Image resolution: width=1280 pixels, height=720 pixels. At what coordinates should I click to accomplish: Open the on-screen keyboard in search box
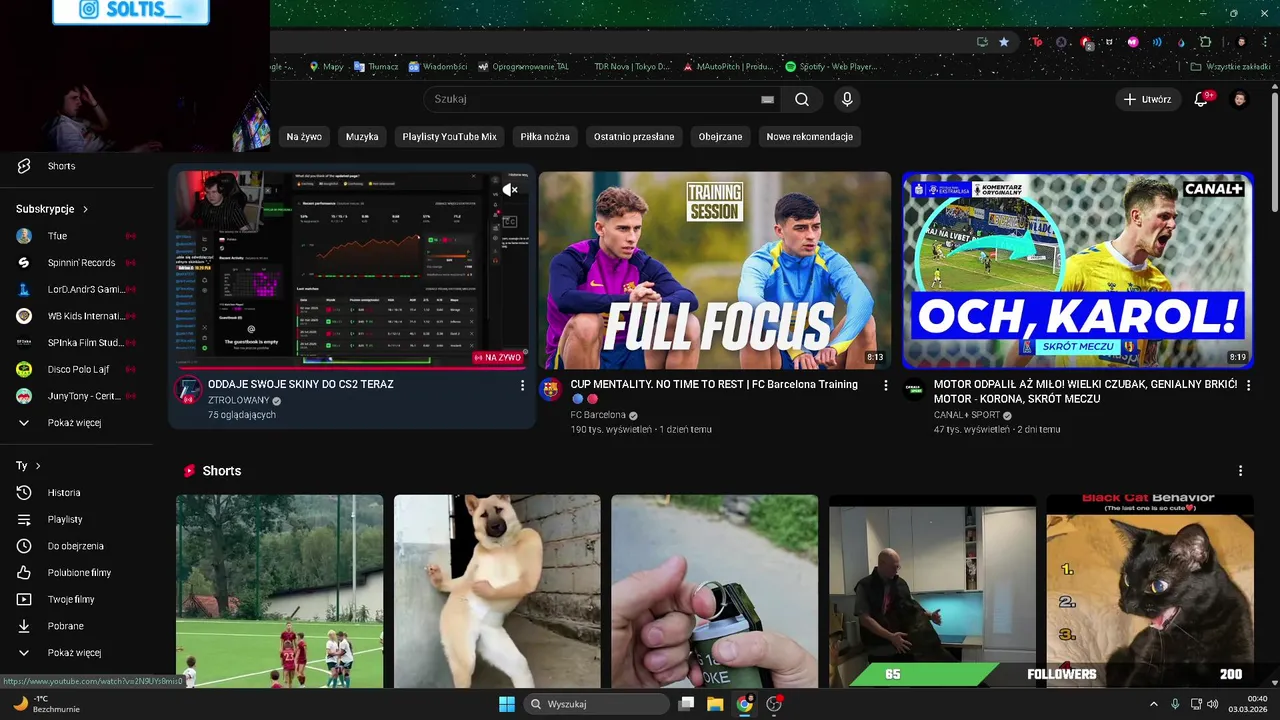[767, 99]
